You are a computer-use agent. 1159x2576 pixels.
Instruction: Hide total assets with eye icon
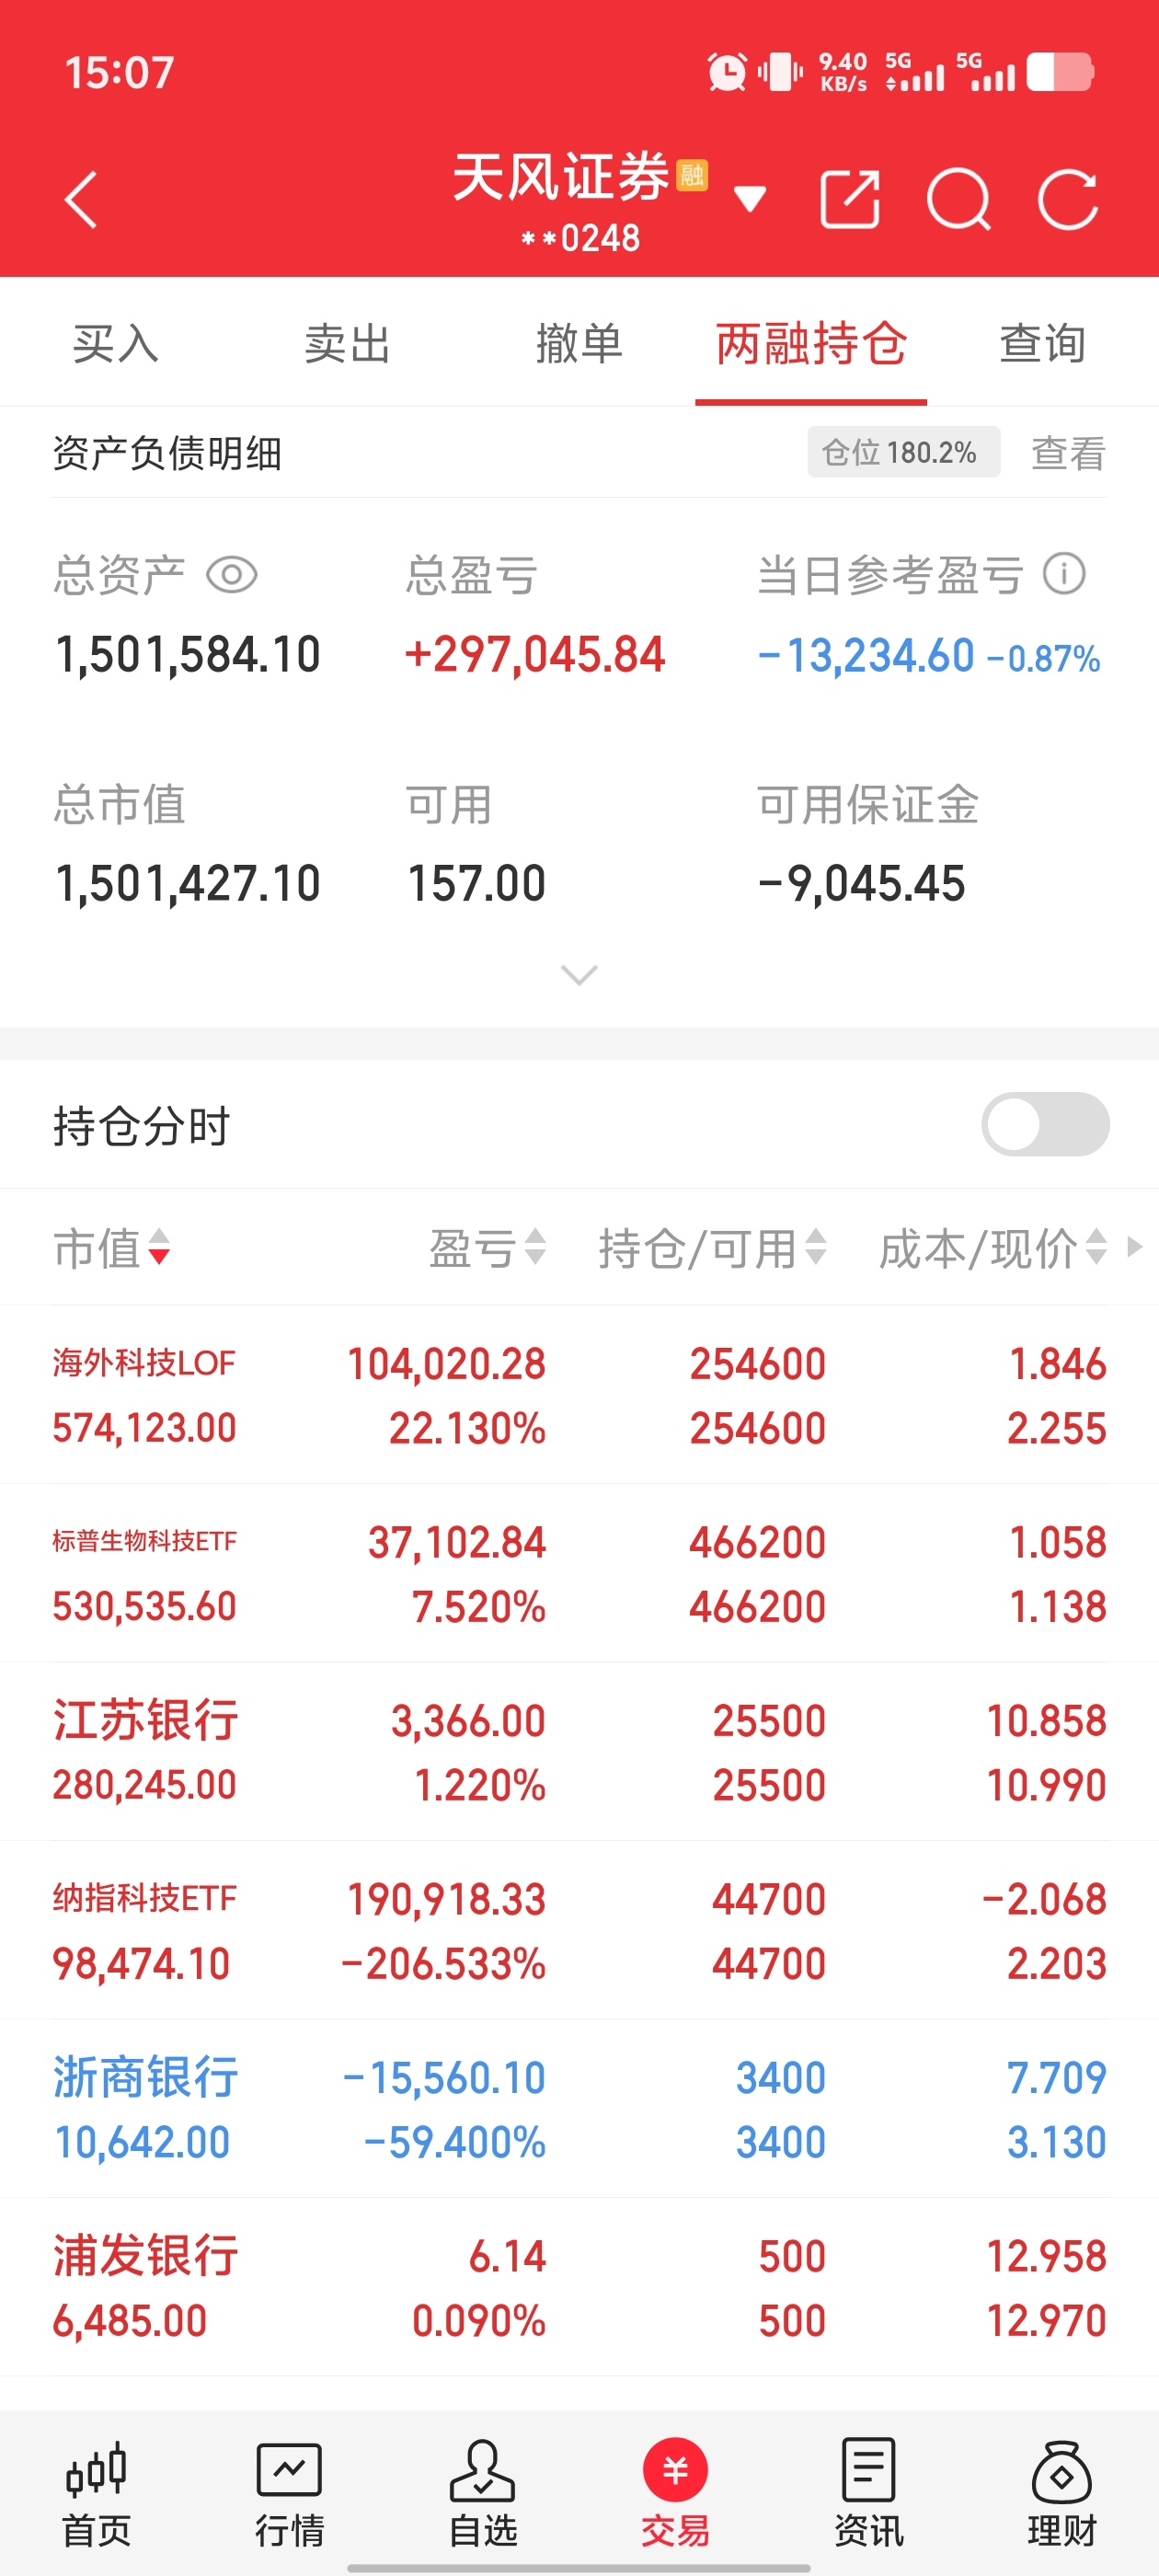pyautogui.click(x=232, y=575)
